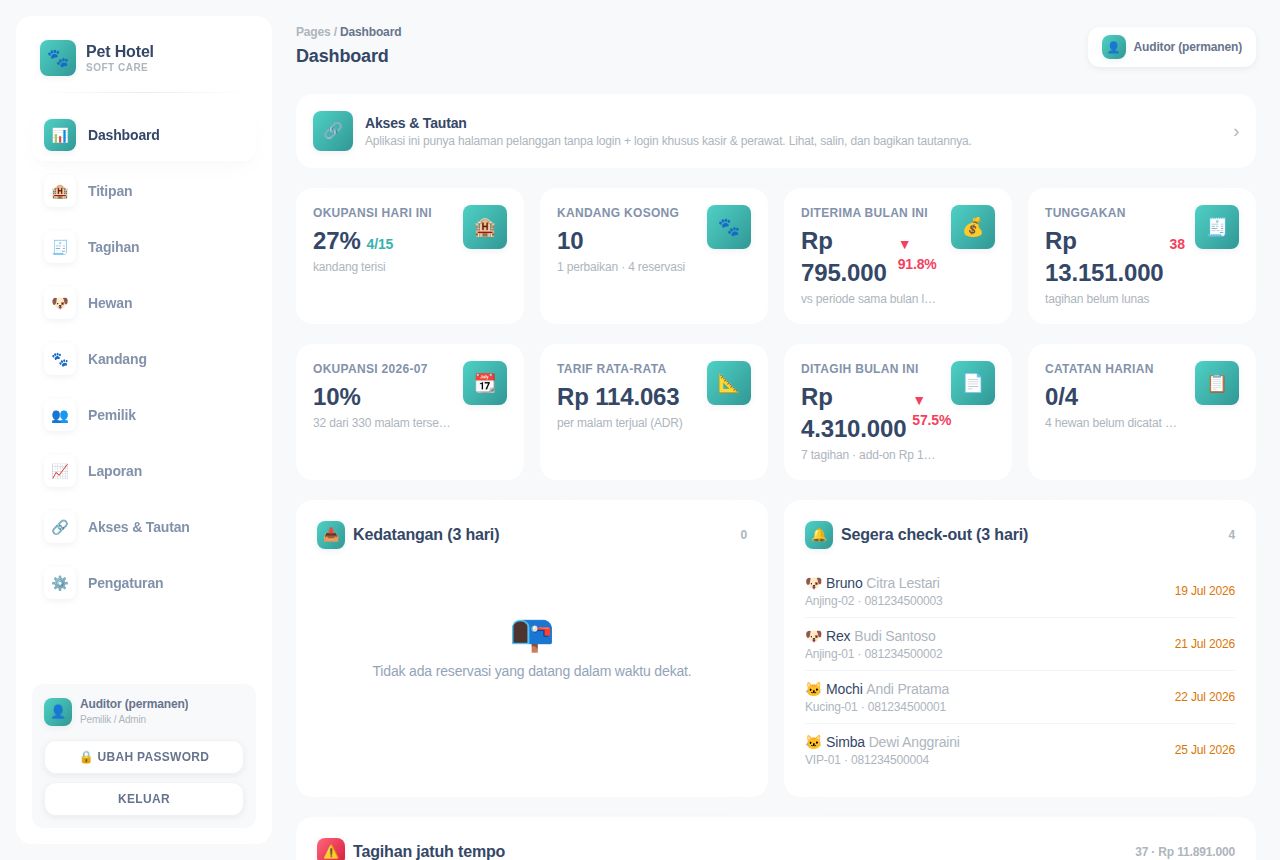Expand the Akses & Tautan banner chevron

pyautogui.click(x=1236, y=132)
